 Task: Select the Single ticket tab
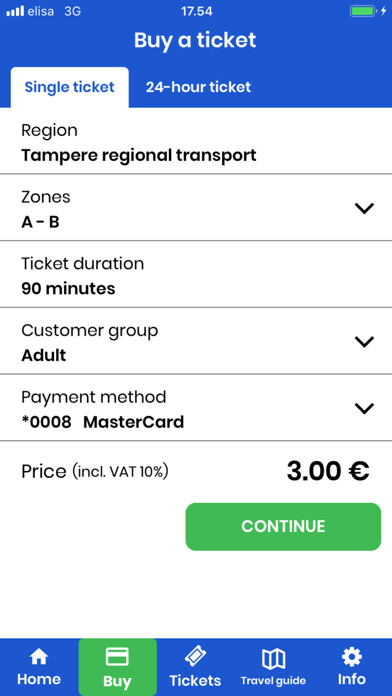coord(70,87)
